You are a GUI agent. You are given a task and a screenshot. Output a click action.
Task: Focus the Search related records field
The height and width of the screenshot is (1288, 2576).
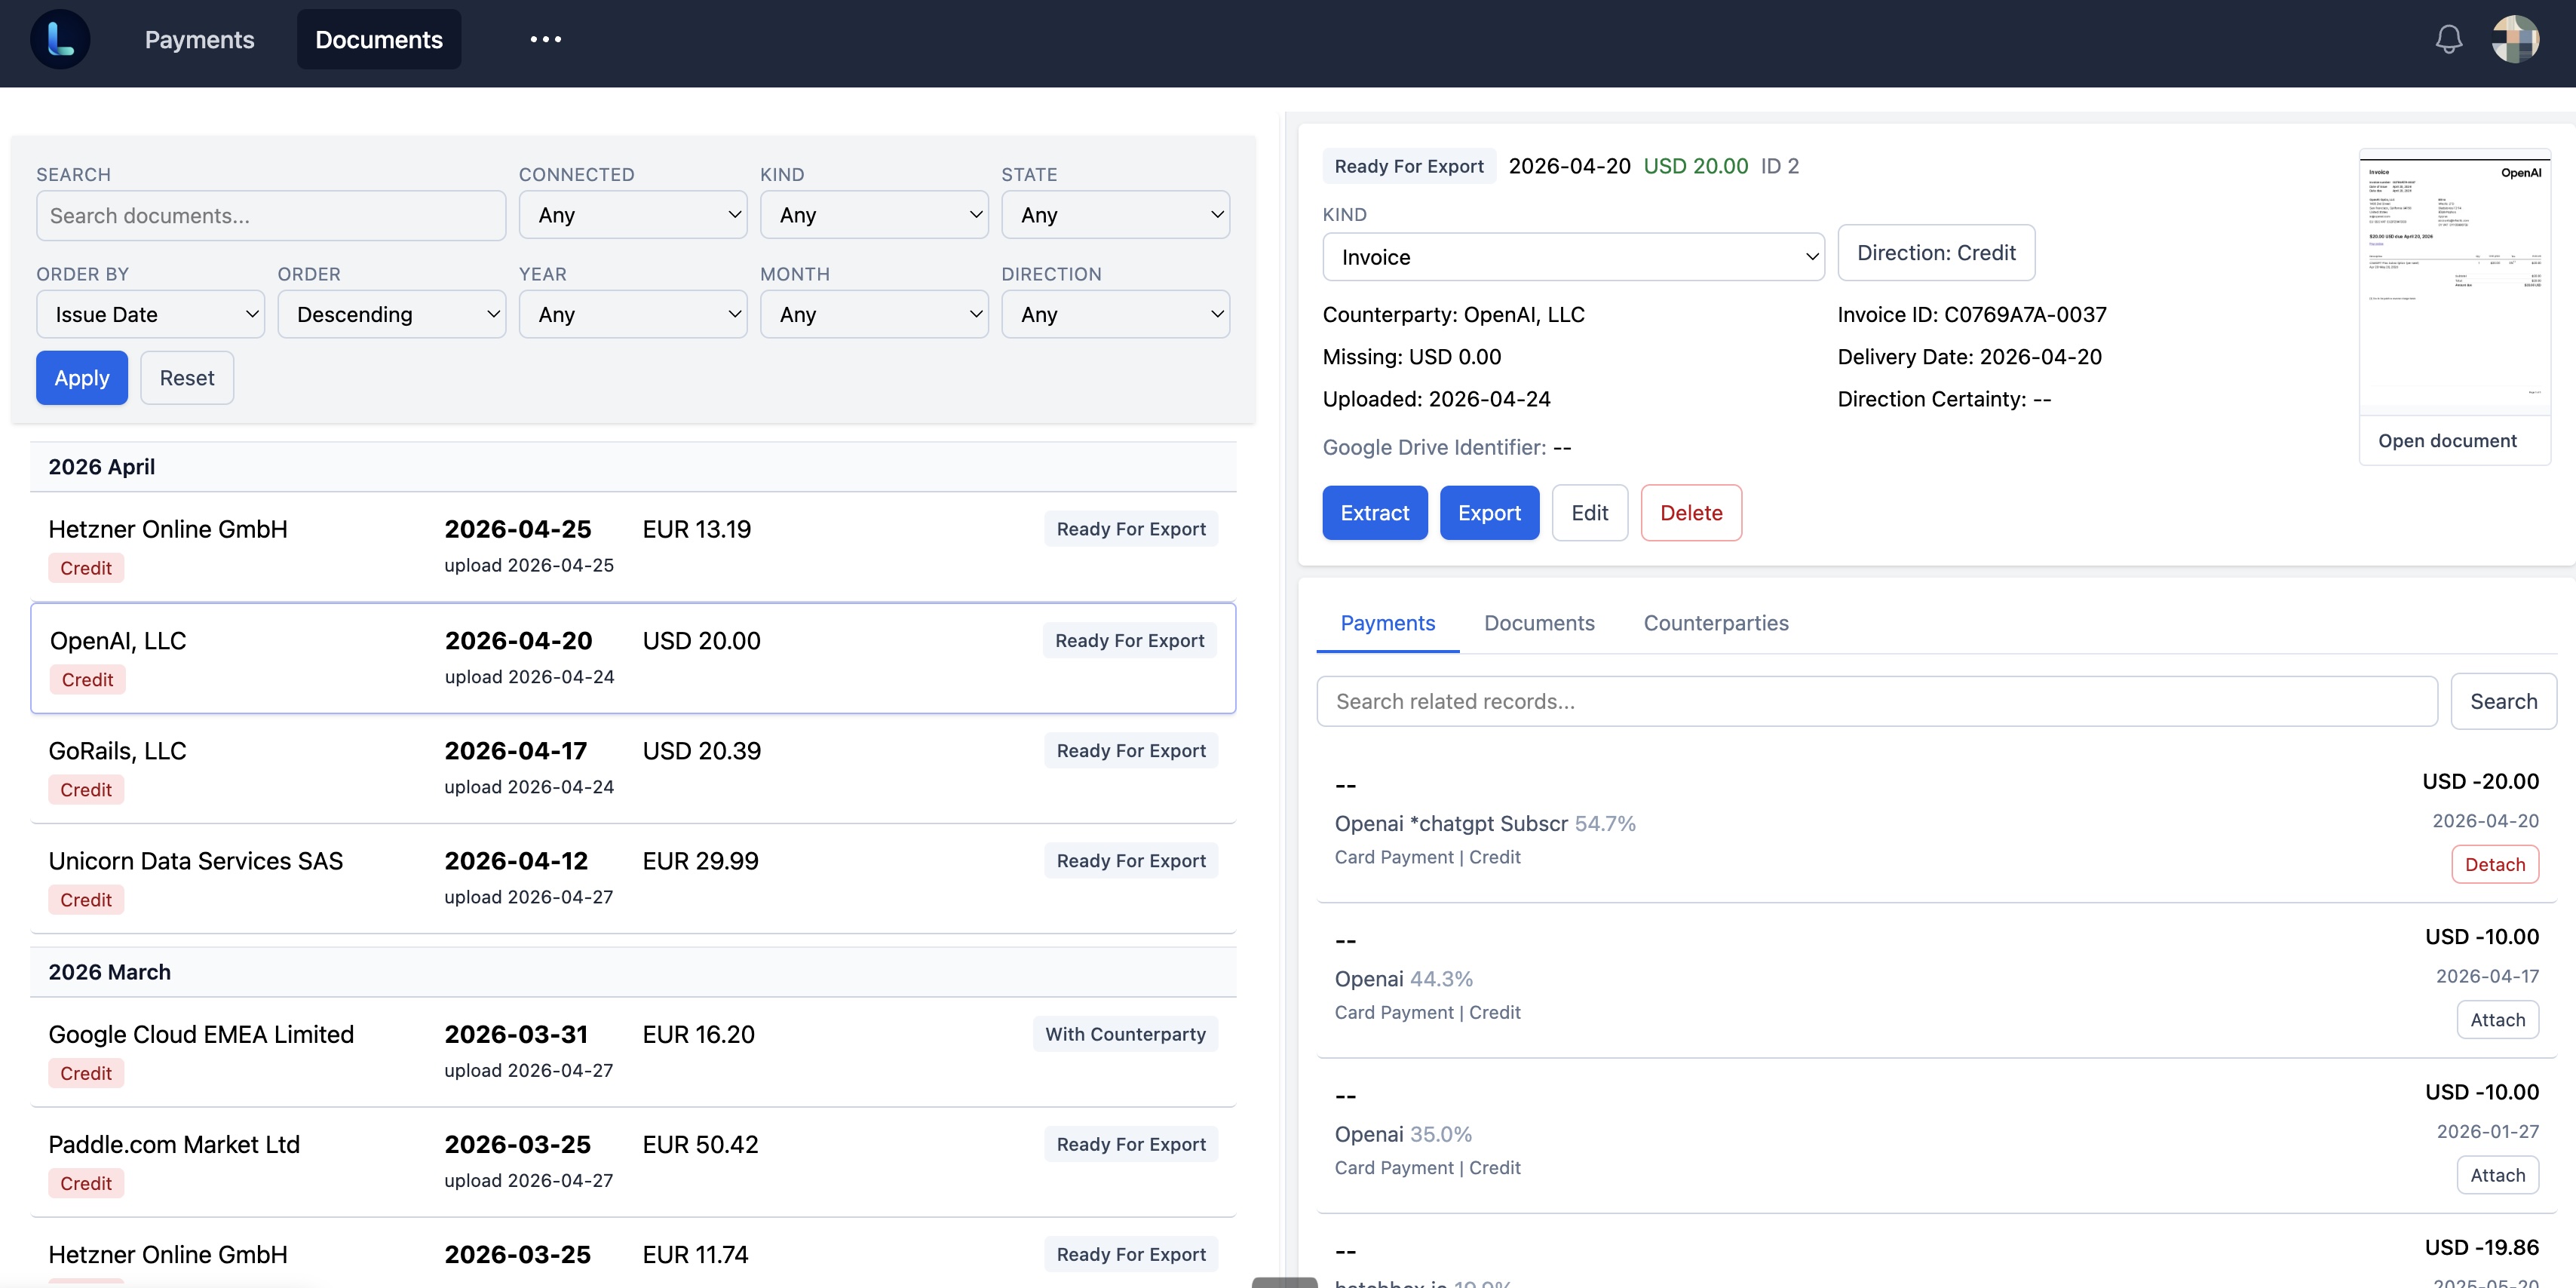tap(1877, 701)
